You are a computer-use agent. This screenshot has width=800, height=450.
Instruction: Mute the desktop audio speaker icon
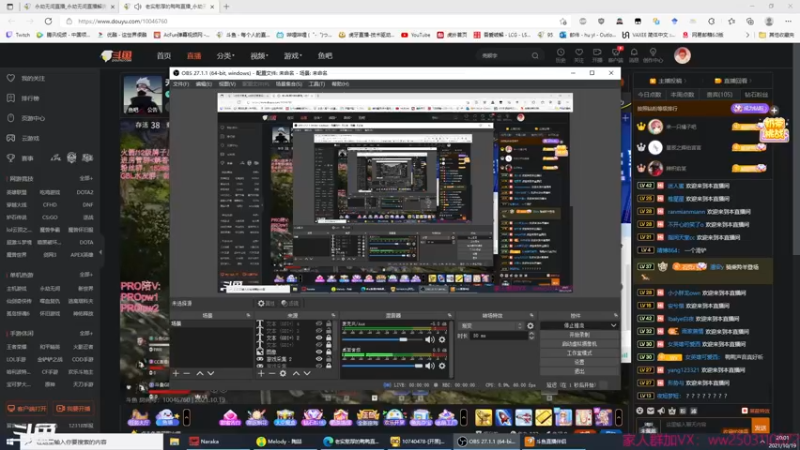click(x=430, y=365)
